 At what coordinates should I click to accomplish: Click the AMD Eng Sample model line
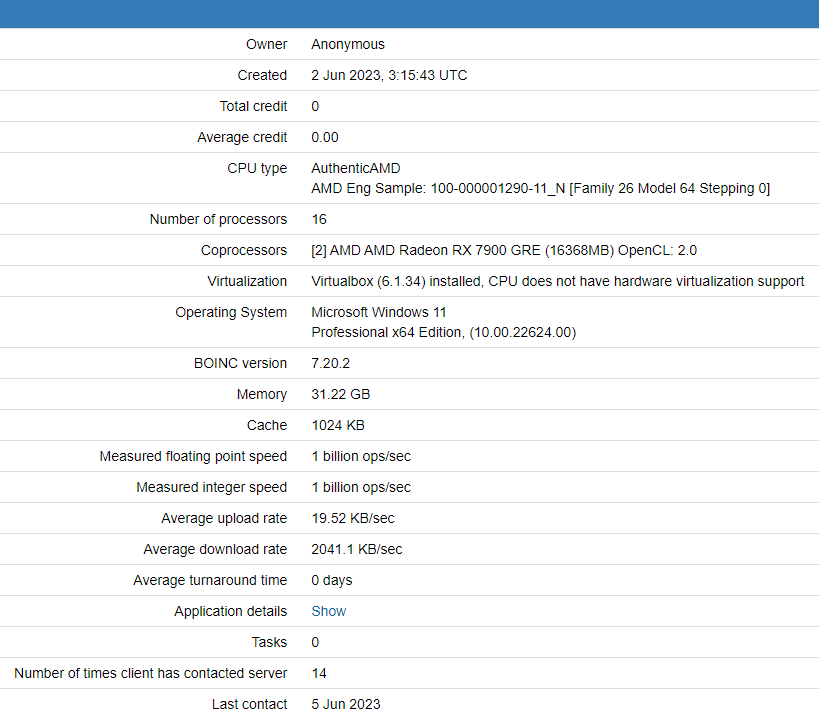point(540,188)
